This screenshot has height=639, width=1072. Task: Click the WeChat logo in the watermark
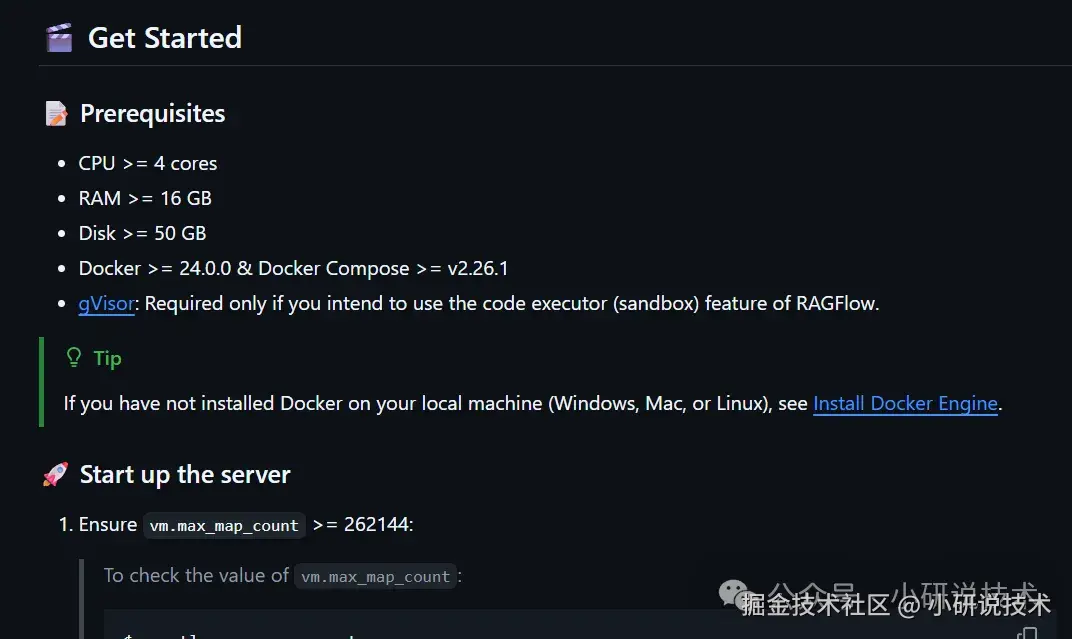click(736, 593)
